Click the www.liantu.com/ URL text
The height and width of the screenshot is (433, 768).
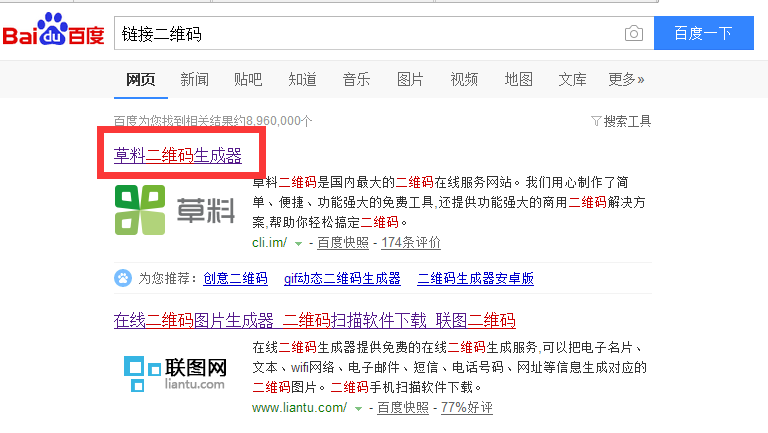click(300, 408)
